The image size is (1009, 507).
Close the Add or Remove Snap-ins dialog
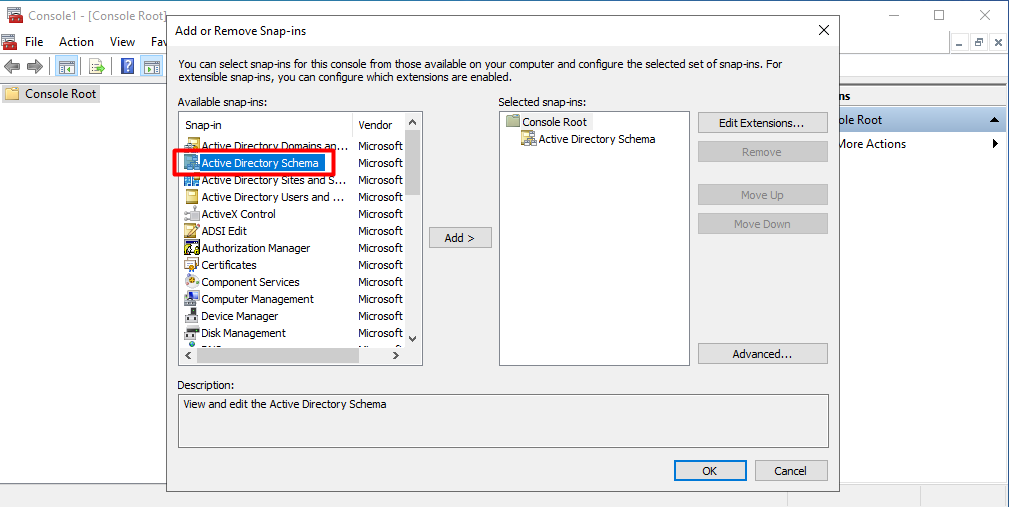click(x=824, y=30)
